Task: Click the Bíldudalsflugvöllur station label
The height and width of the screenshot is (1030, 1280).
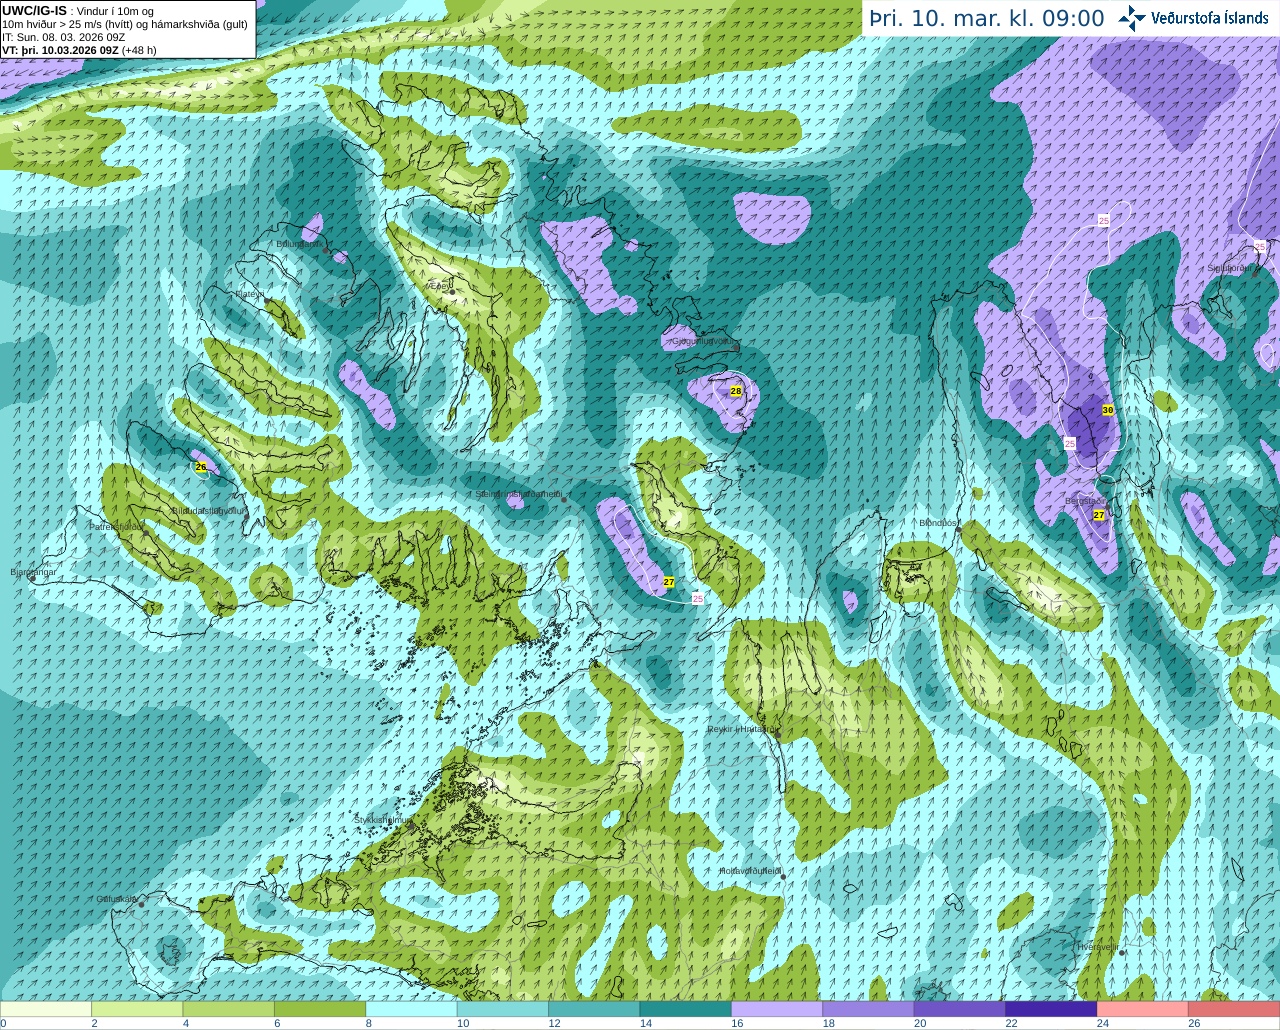Action: click(x=208, y=510)
